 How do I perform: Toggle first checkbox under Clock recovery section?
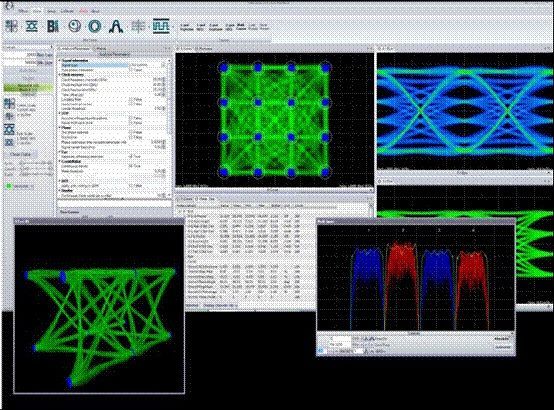[x=131, y=100]
